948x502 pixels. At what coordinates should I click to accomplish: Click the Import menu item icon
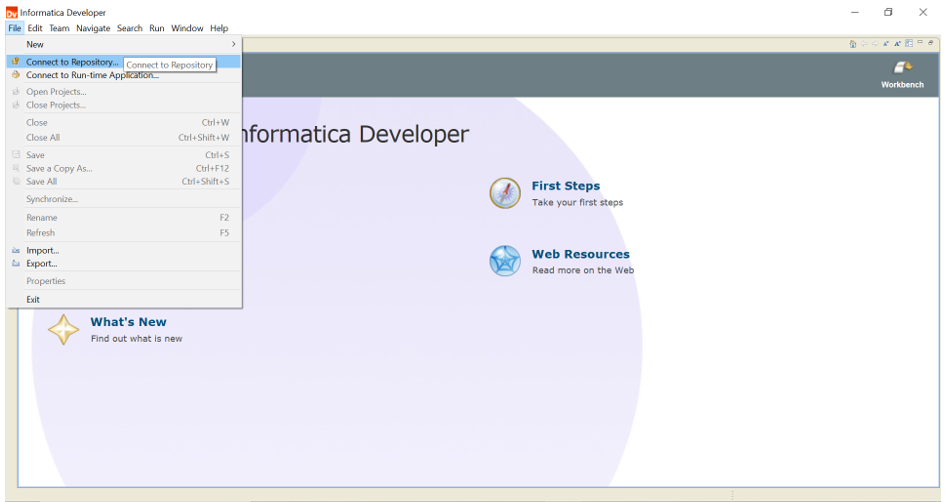click(16, 250)
